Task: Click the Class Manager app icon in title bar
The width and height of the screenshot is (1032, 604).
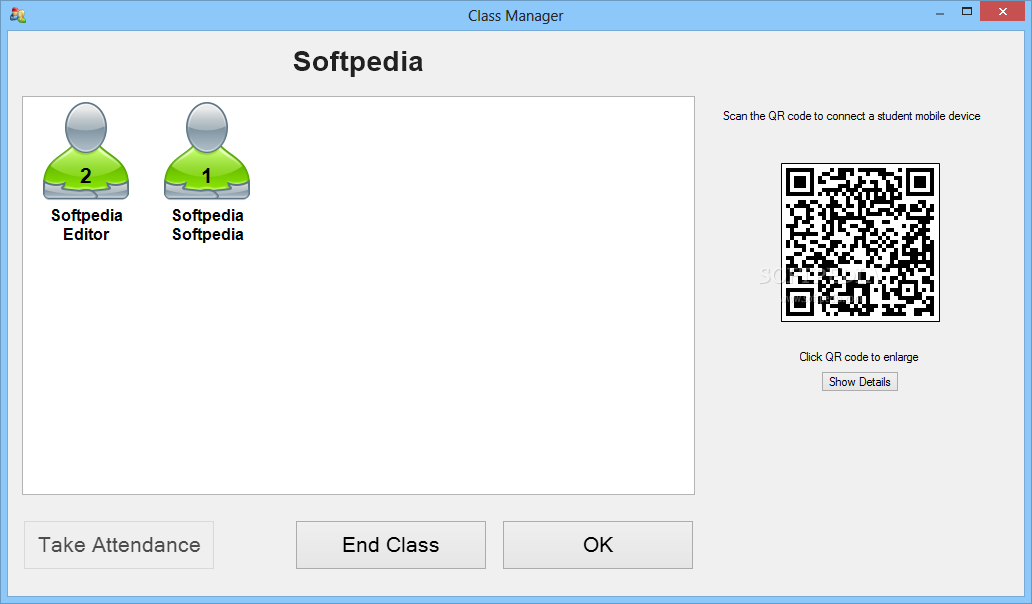Action: click(18, 15)
